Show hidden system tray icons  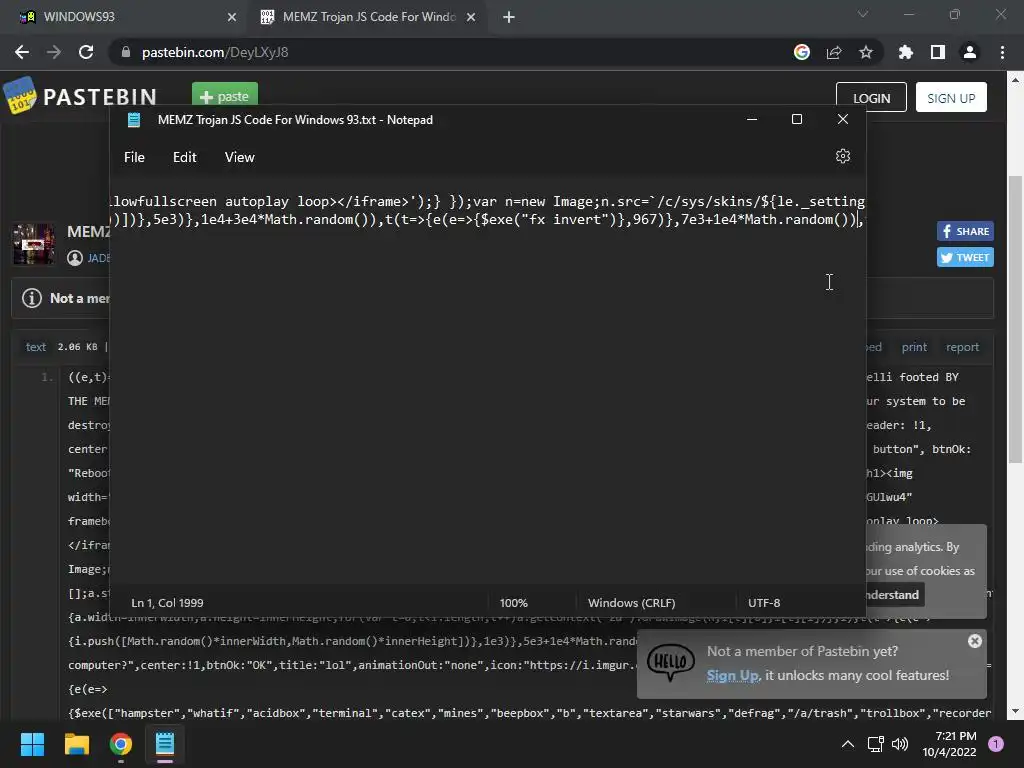click(x=848, y=744)
